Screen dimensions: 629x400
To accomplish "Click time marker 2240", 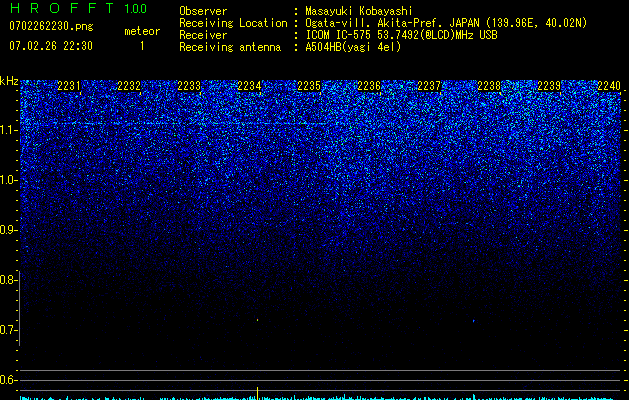I will (x=609, y=86).
